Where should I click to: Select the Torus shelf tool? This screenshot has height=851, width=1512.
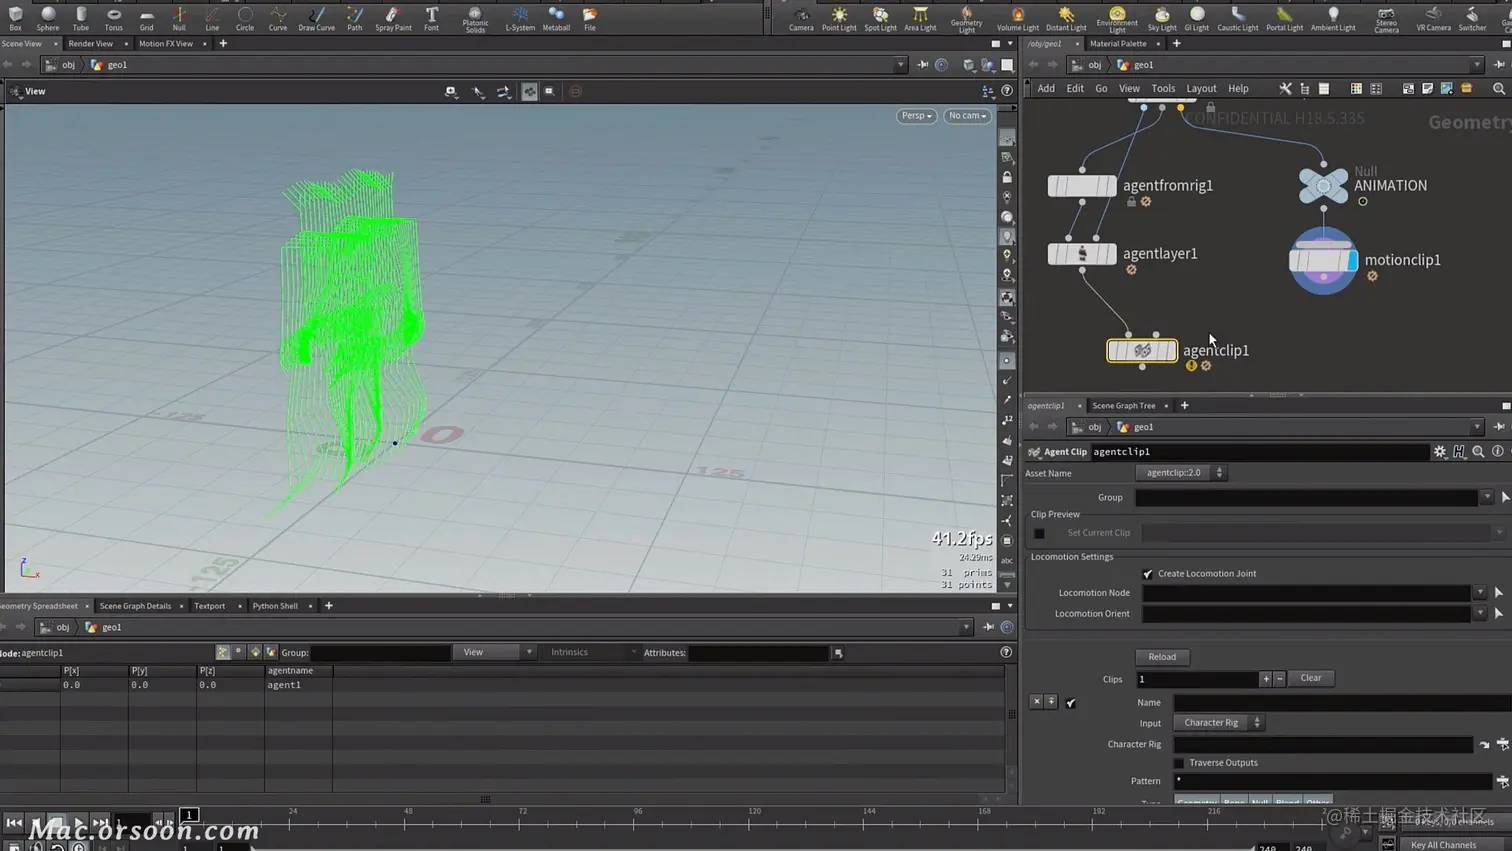(x=114, y=18)
